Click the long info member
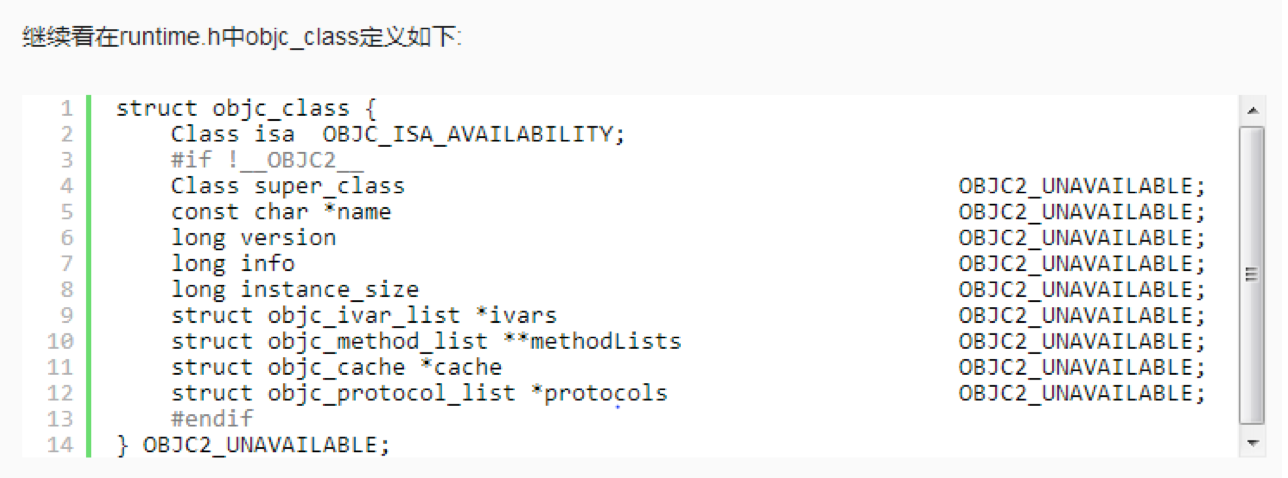The width and height of the screenshot is (1288, 478). pyautogui.click(x=233, y=264)
